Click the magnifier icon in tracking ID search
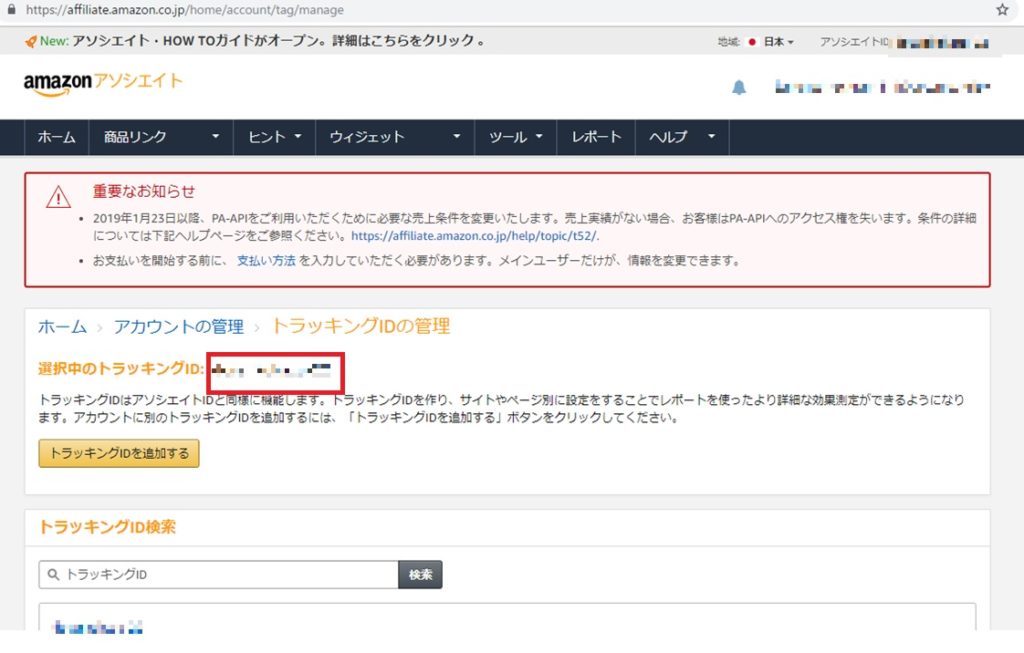 click(54, 575)
